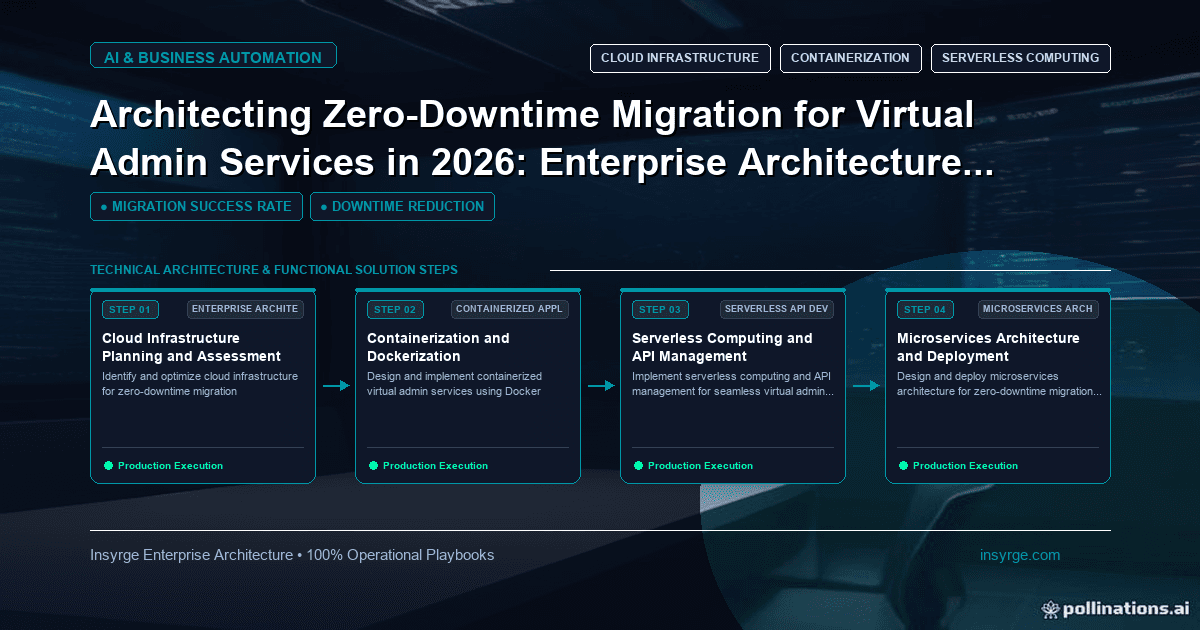This screenshot has width=1200, height=630.
Task: Click Production Execution status dot in step 04
Action: click(x=903, y=465)
